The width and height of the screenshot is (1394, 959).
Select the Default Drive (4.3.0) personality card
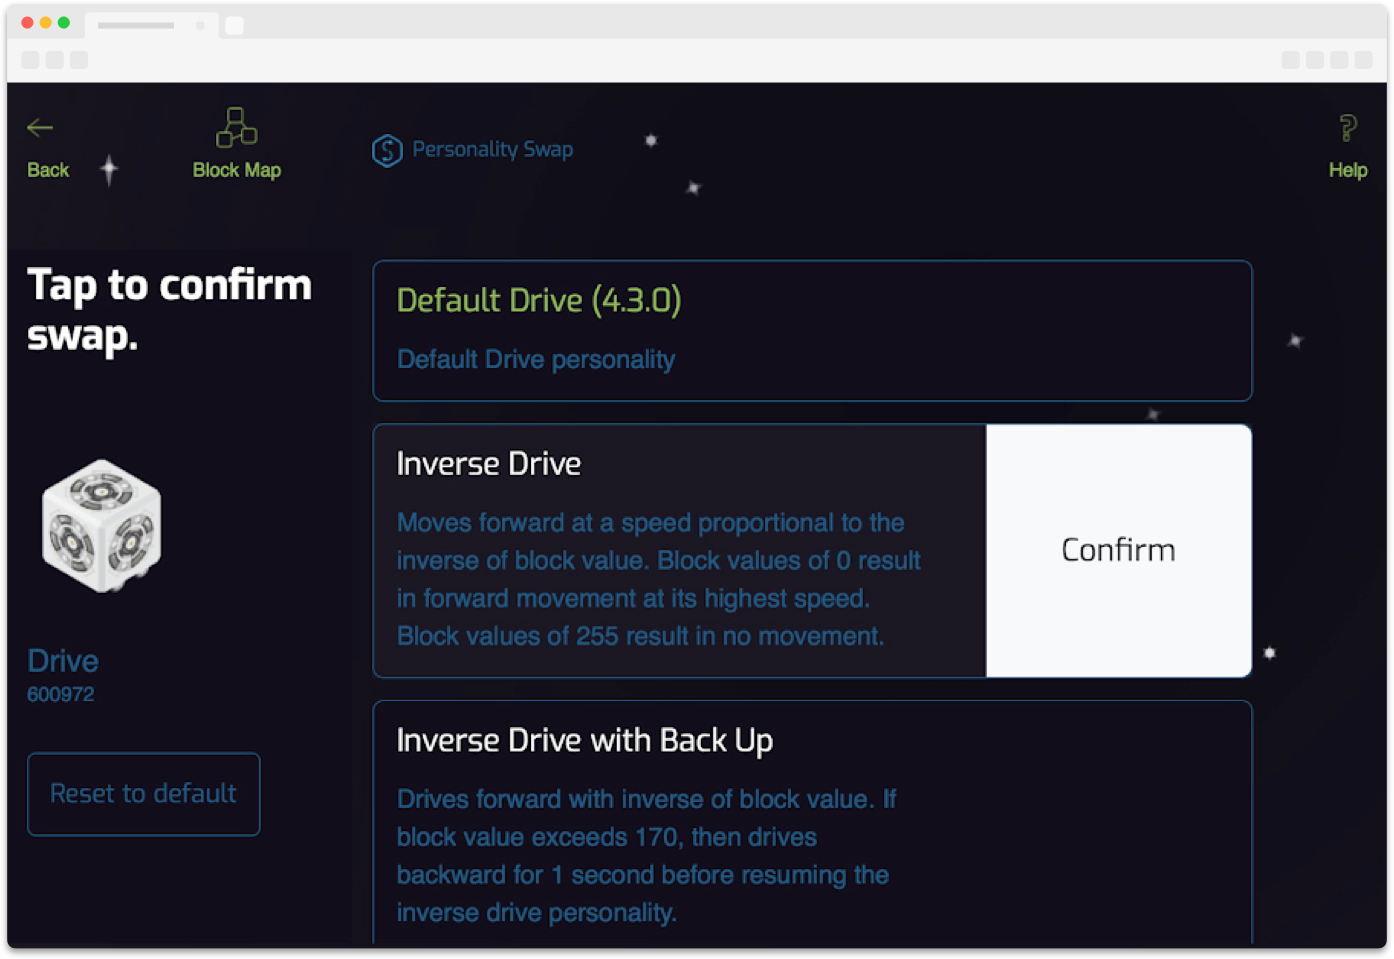click(812, 331)
